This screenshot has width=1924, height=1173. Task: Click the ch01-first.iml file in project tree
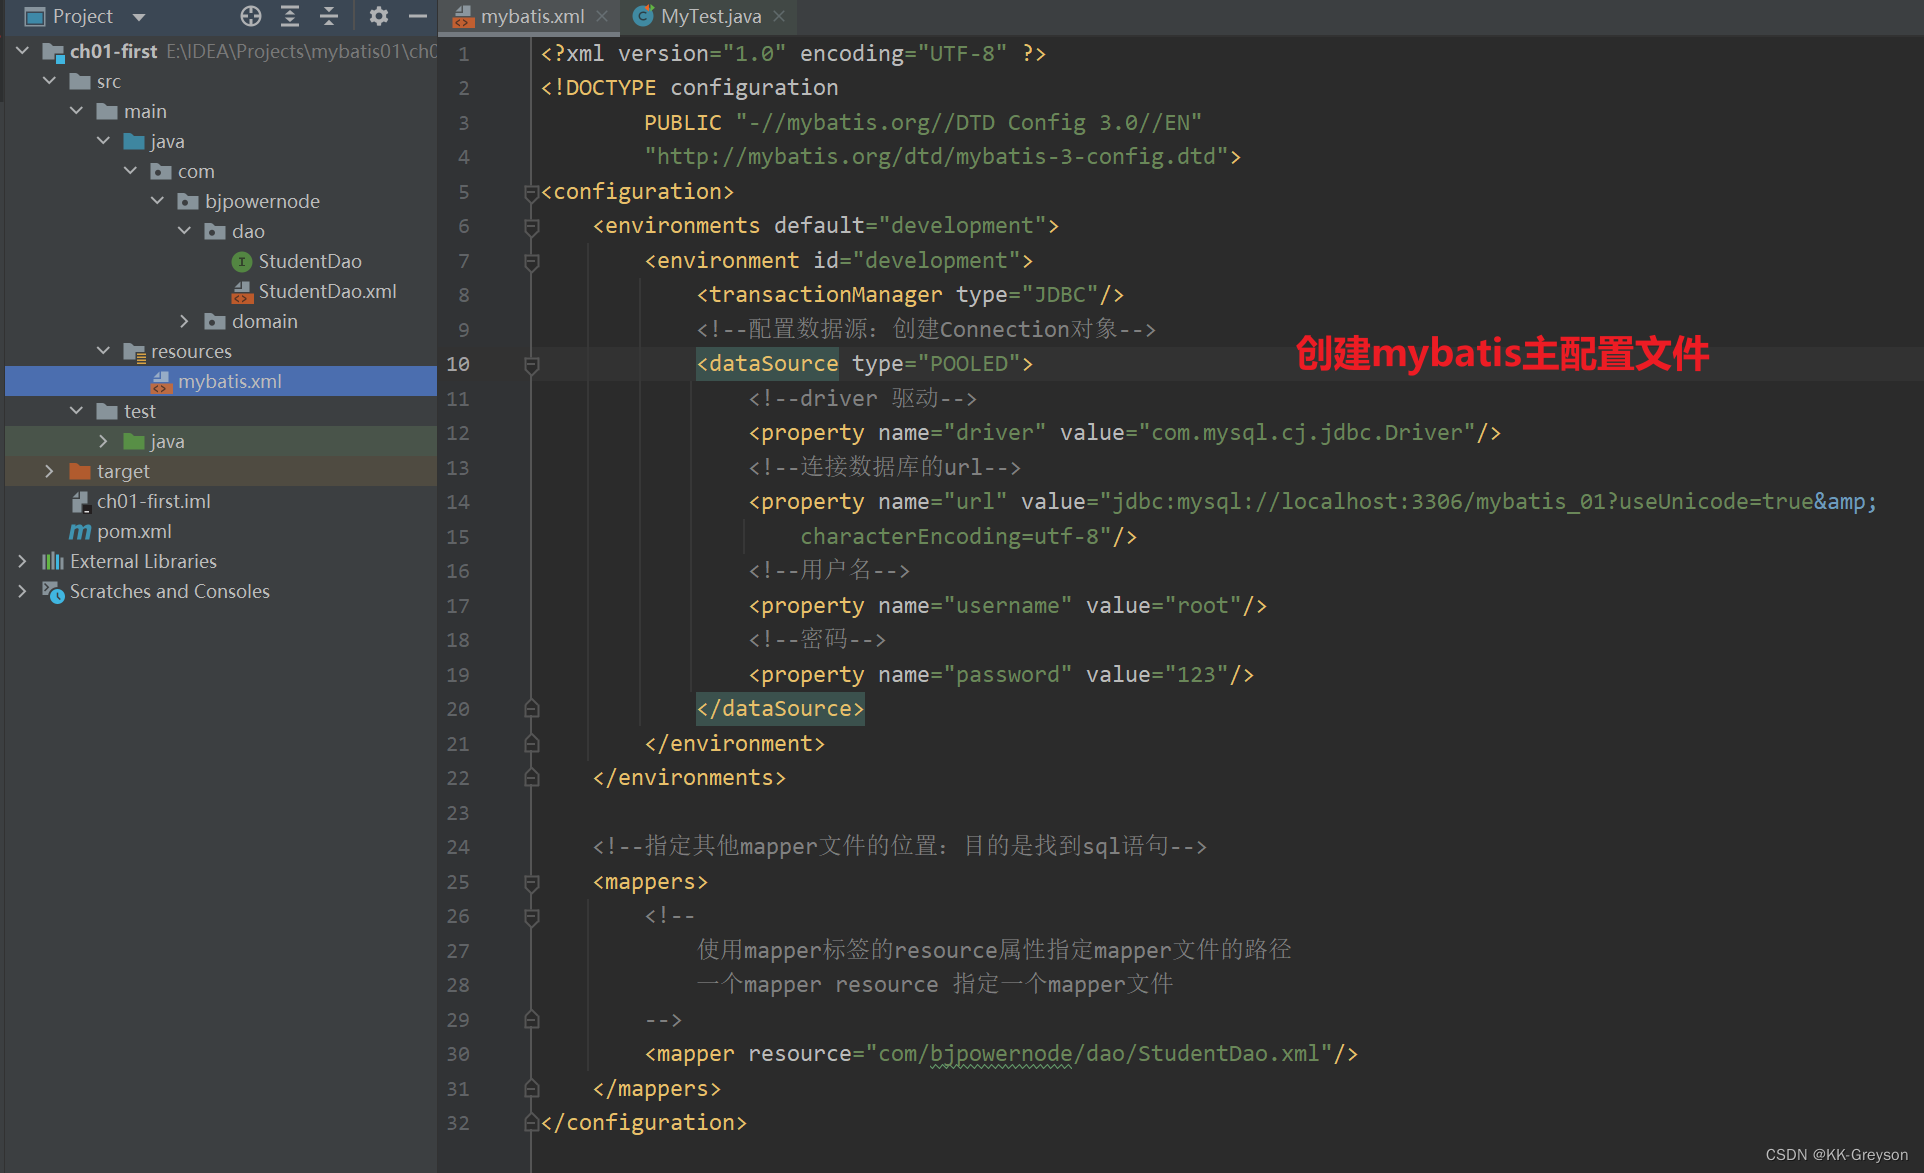[155, 501]
